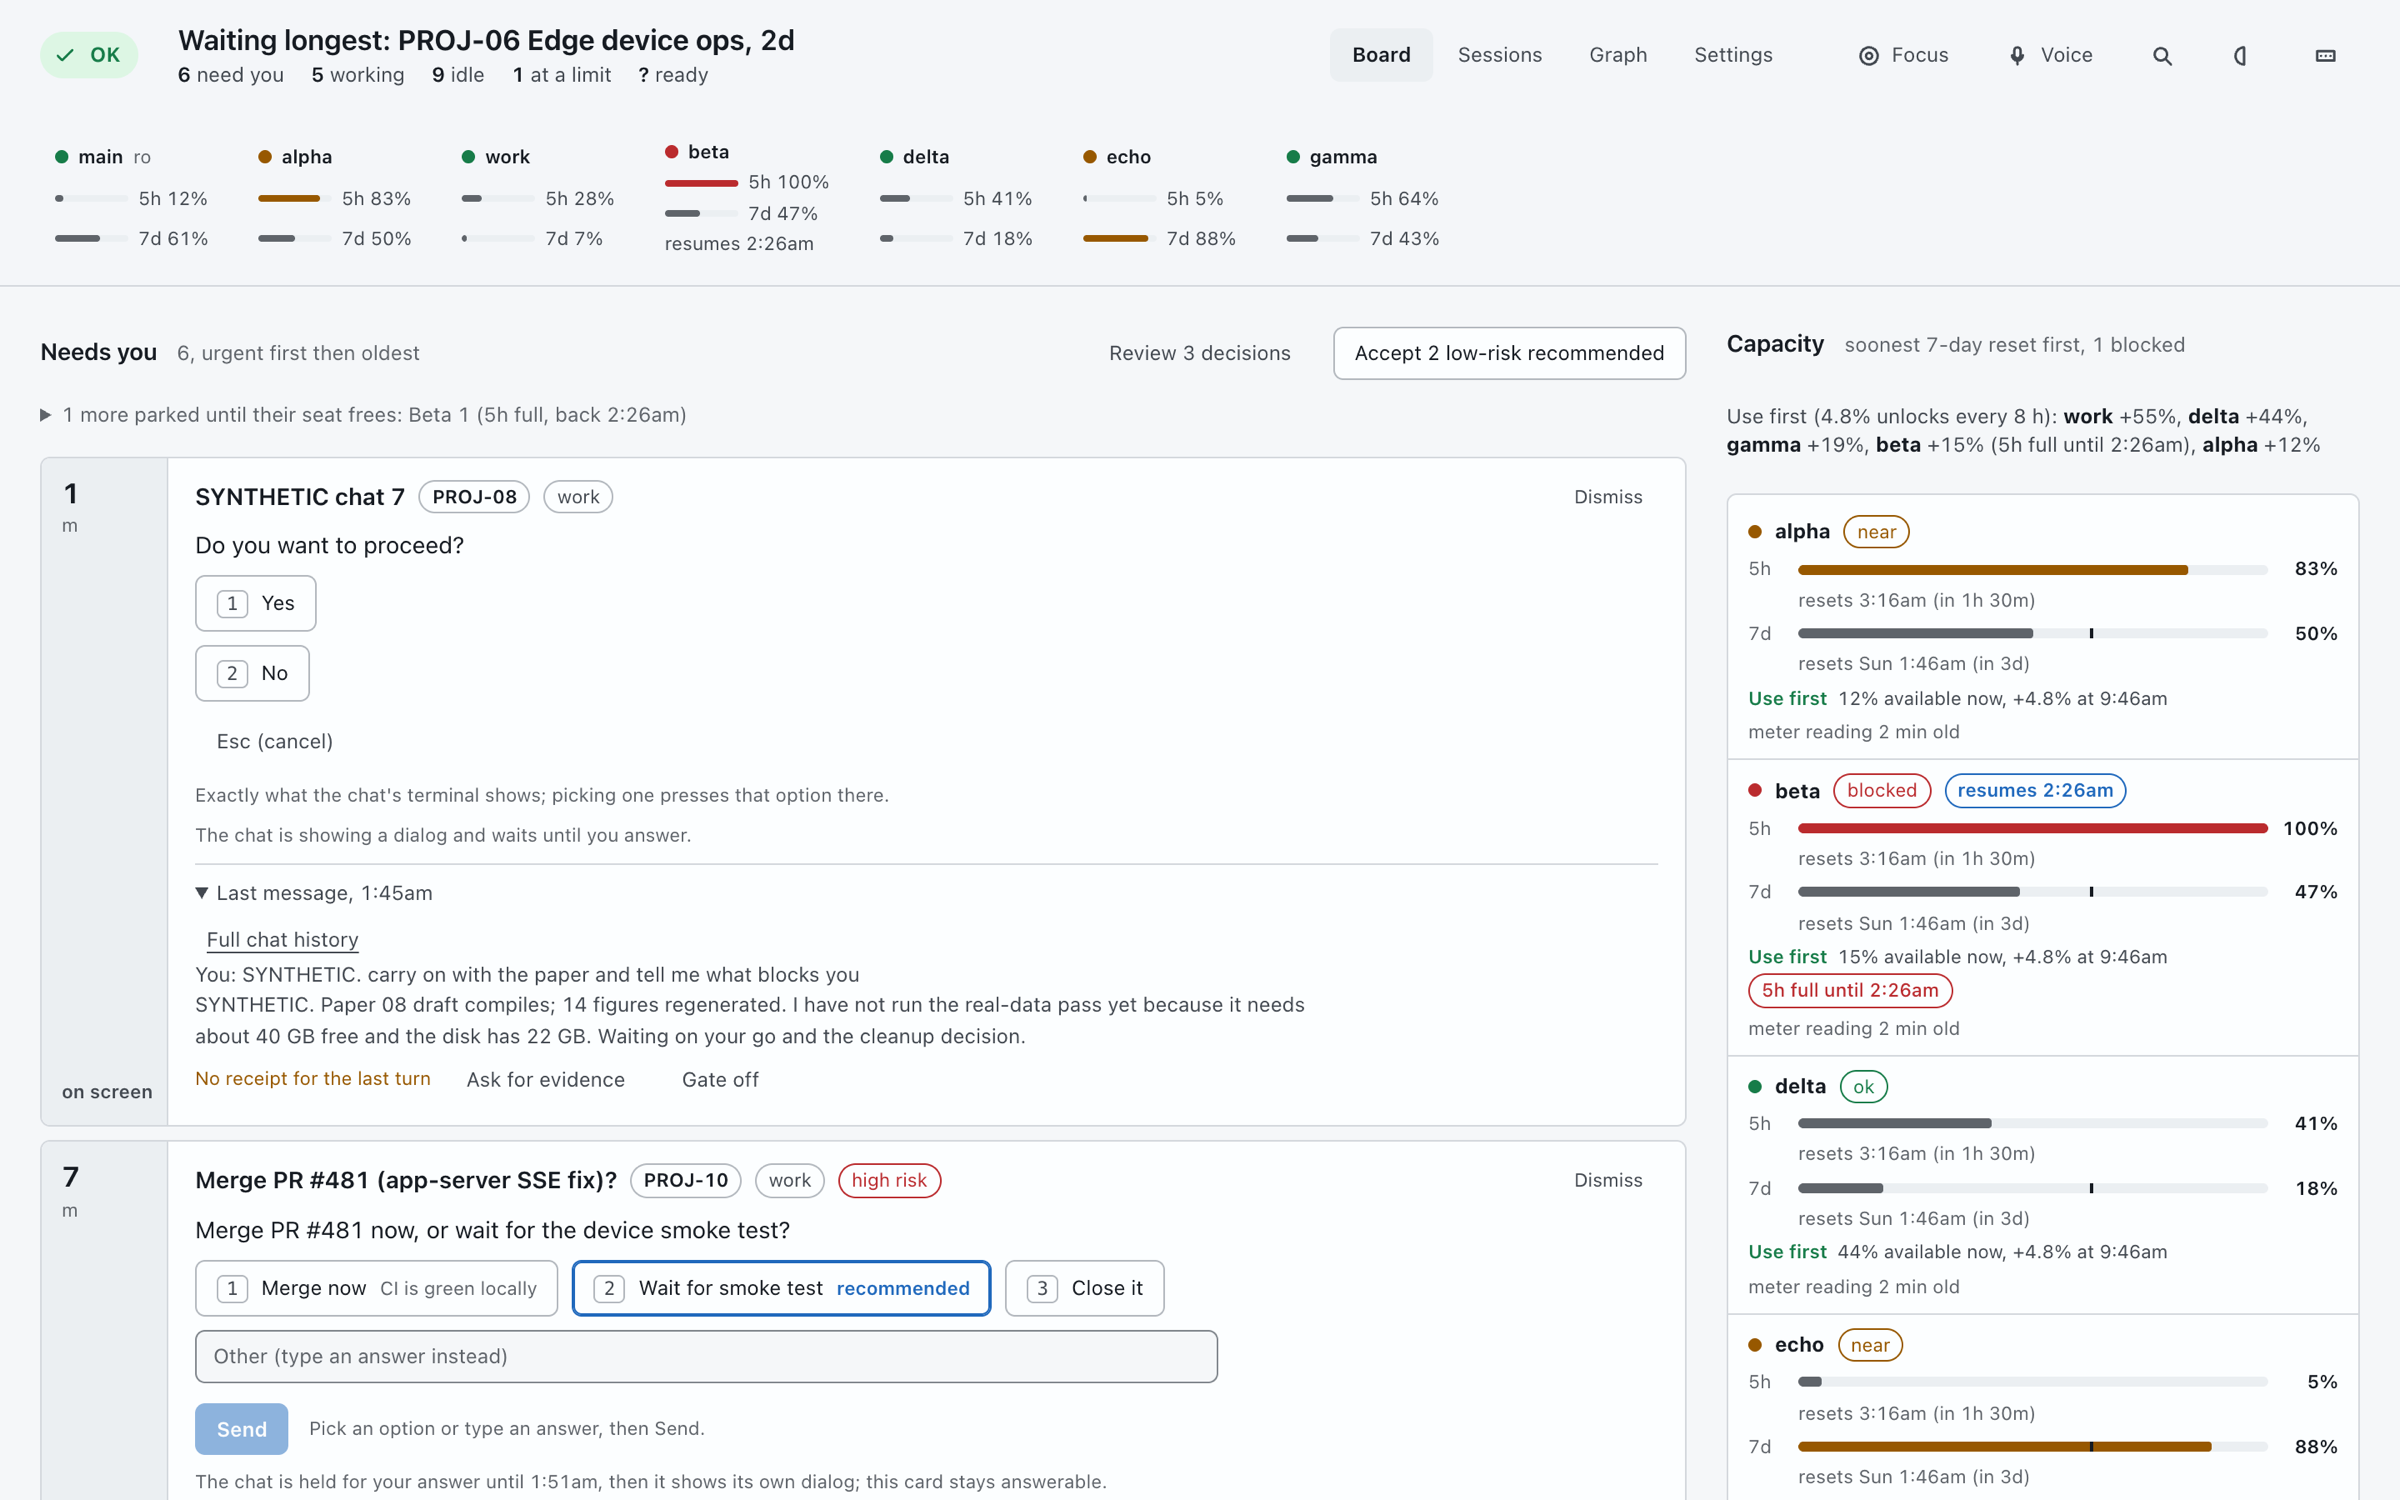Select the main seat in header strip
The image size is (2400, 1500).
[130, 197]
